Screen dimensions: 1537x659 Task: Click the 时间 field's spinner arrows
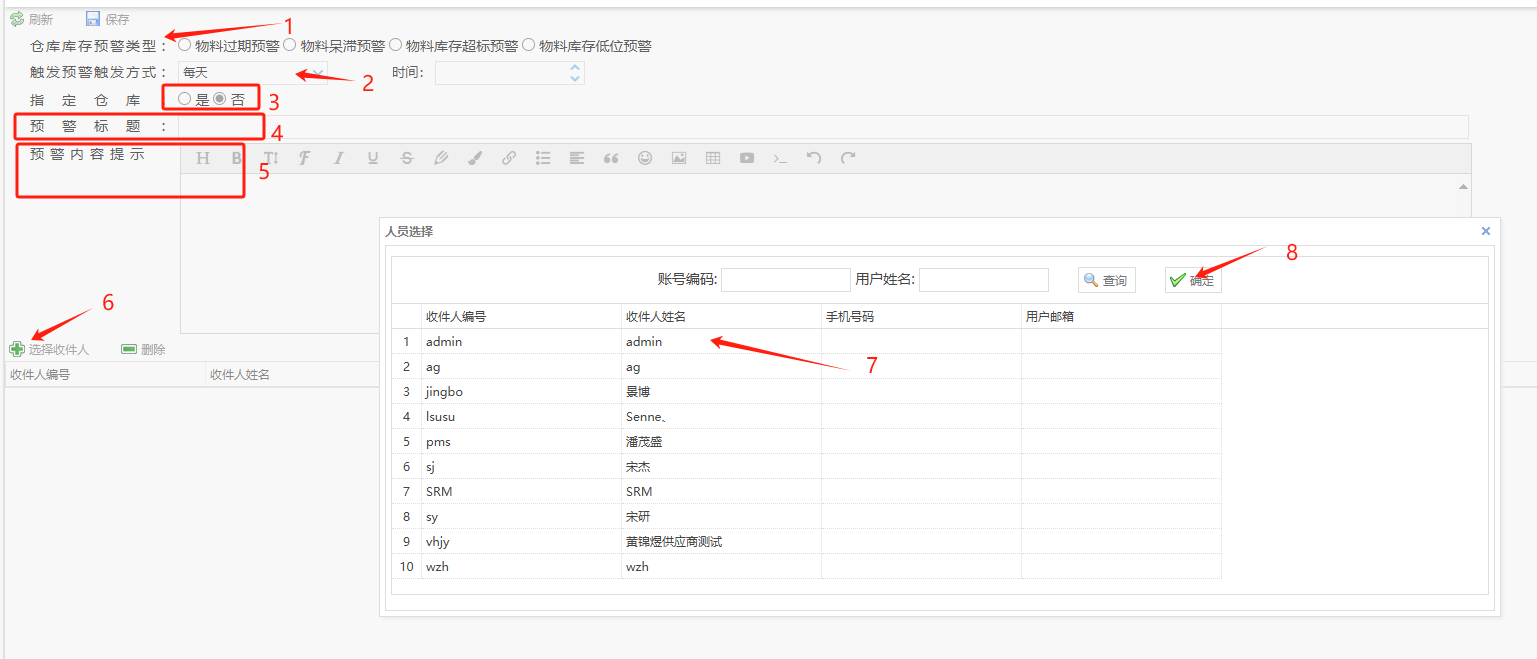coord(574,73)
